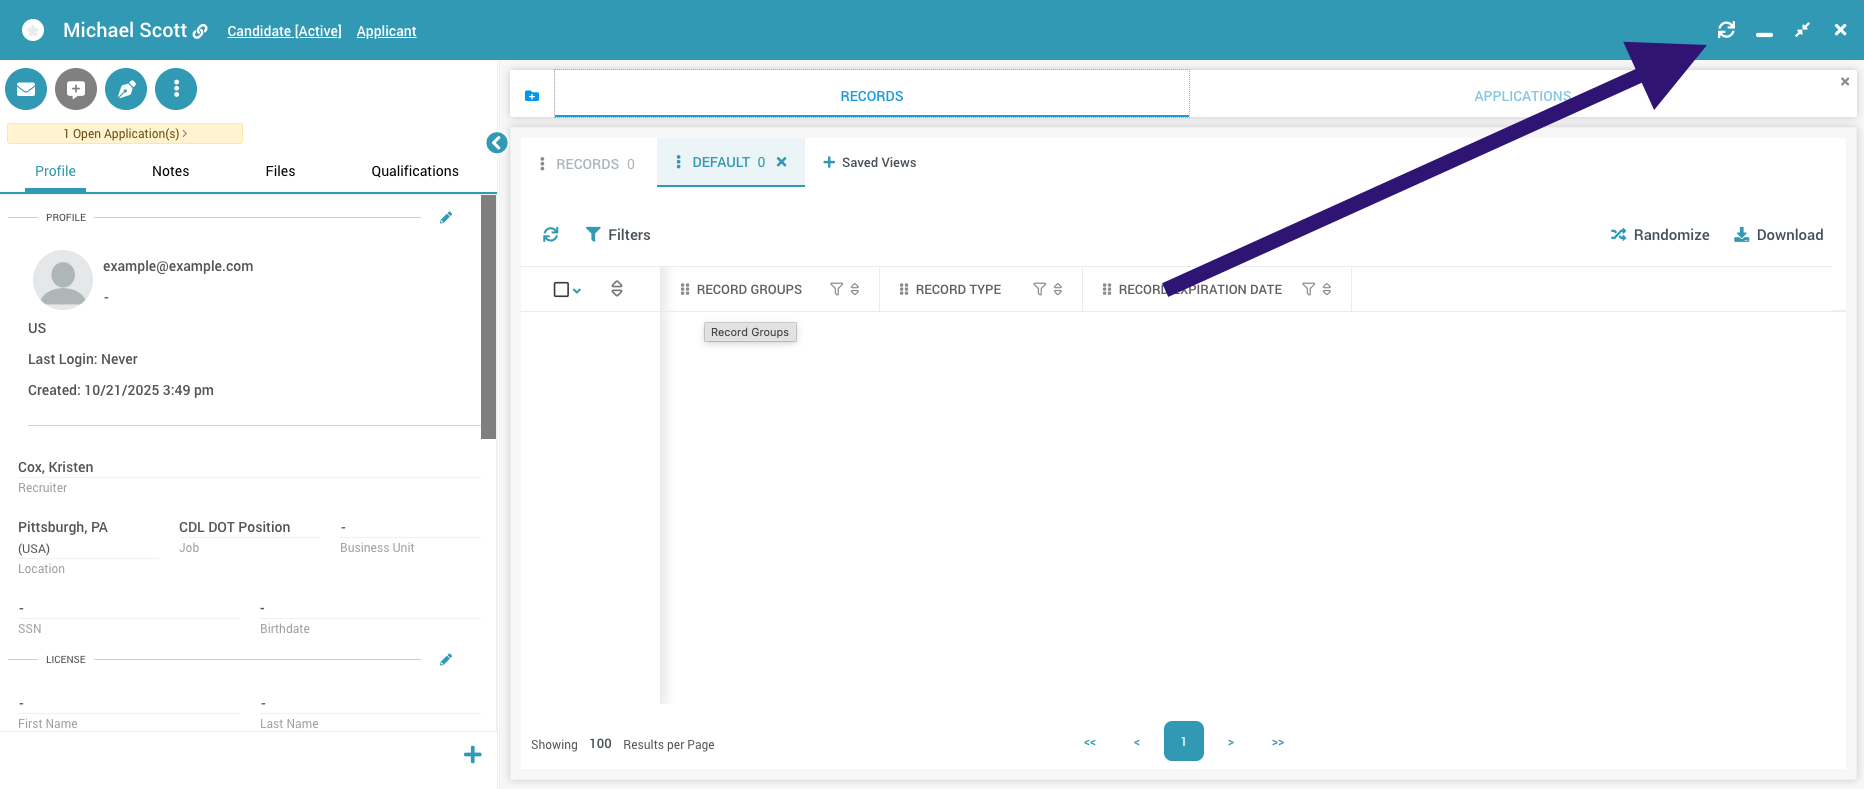Image resolution: width=1864 pixels, height=789 pixels.
Task: Click the add folder icon left of Records
Action: 532,96
